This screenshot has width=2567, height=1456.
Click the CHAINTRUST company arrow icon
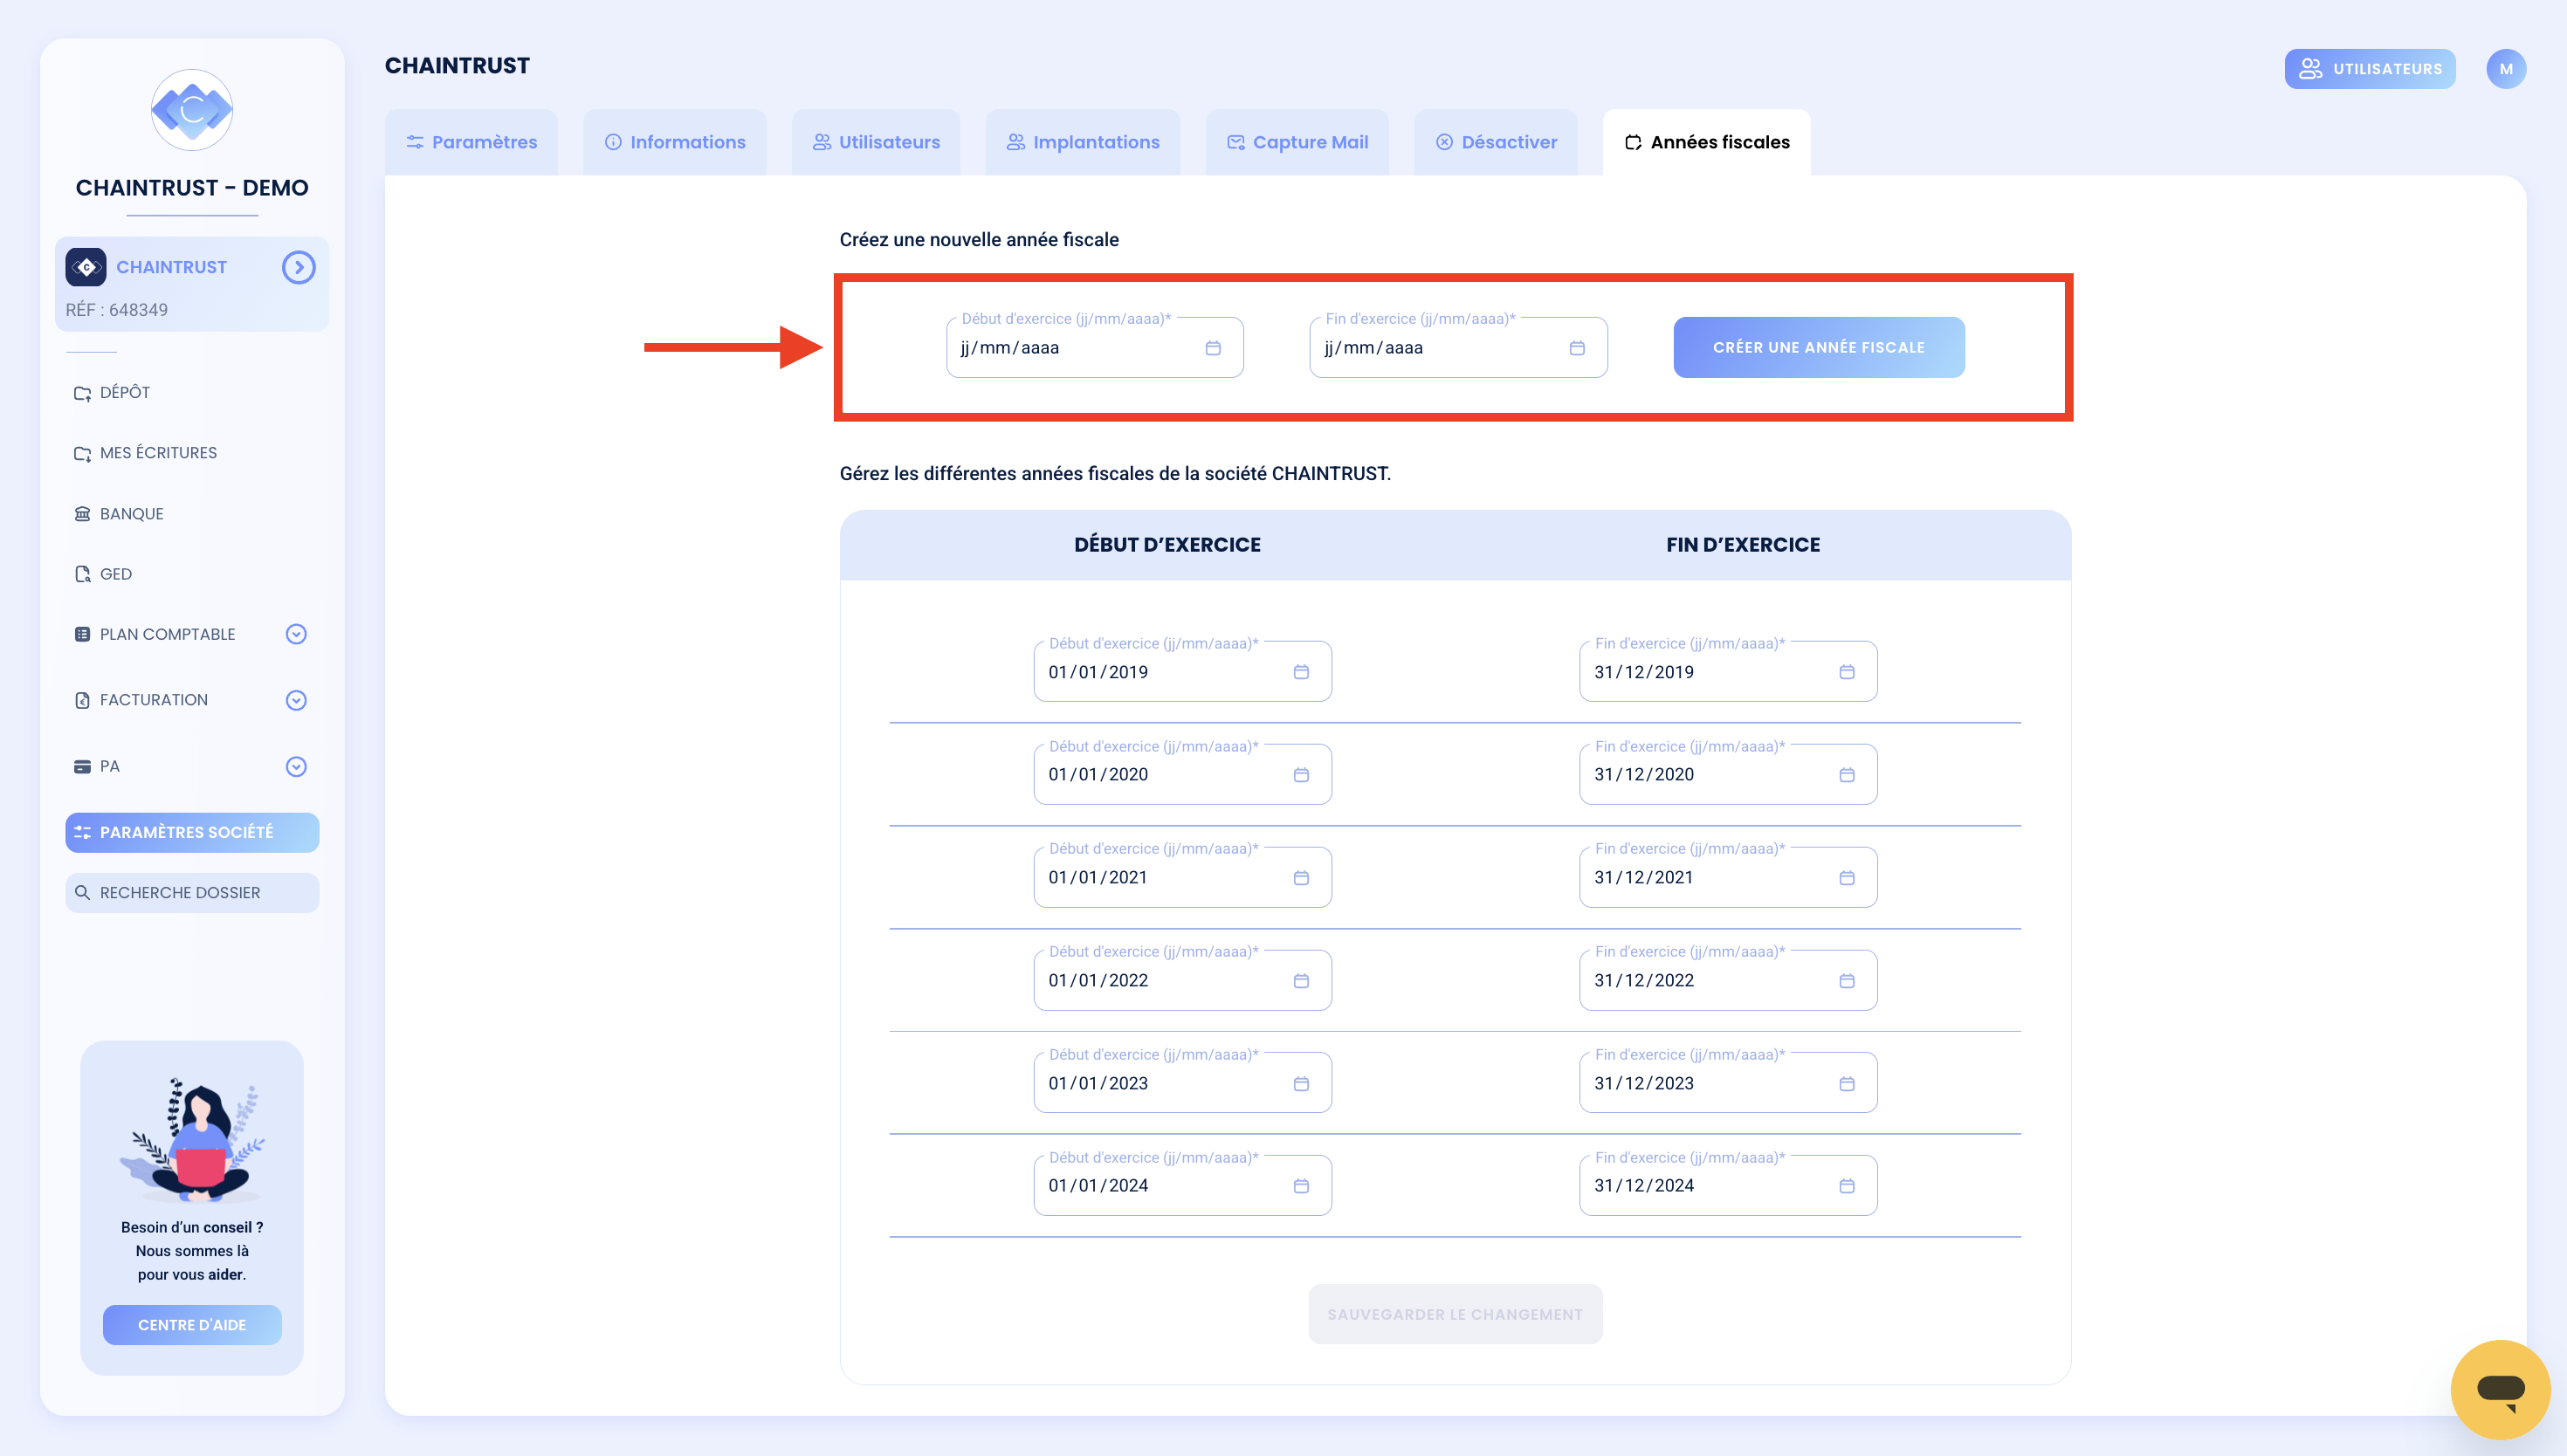(298, 267)
